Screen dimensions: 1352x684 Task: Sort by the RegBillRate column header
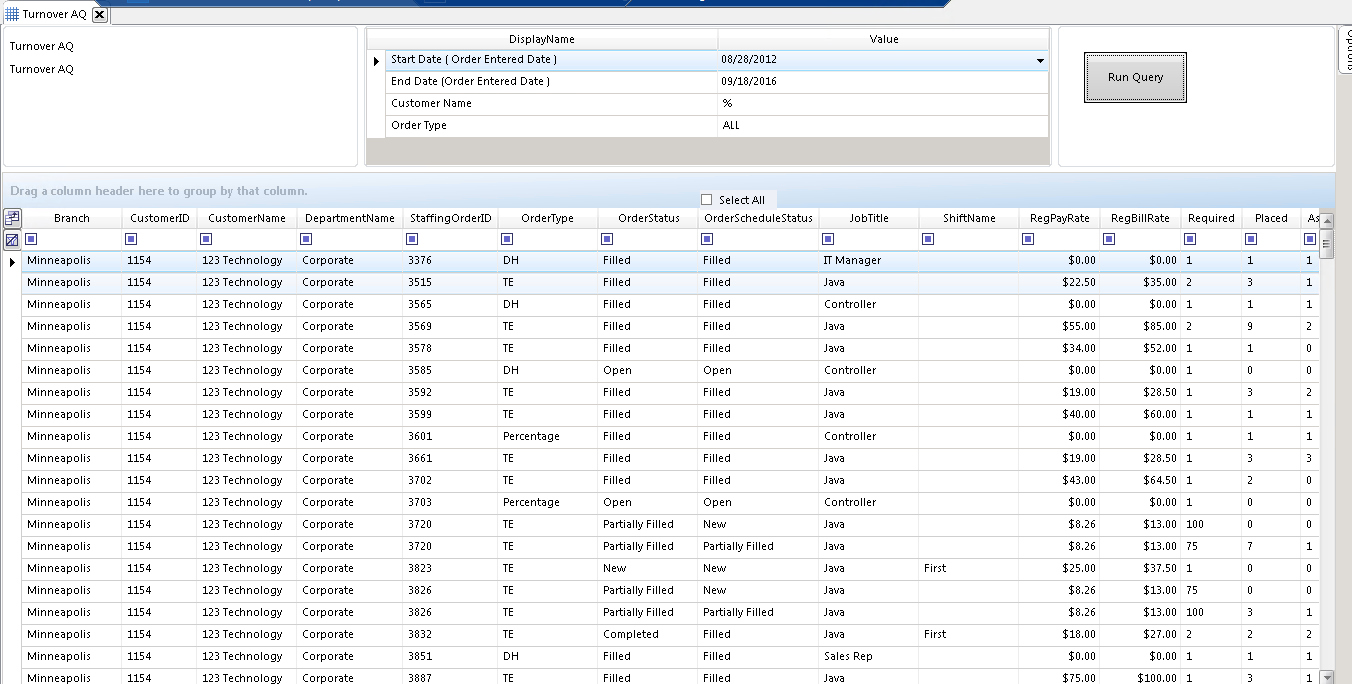click(1140, 218)
